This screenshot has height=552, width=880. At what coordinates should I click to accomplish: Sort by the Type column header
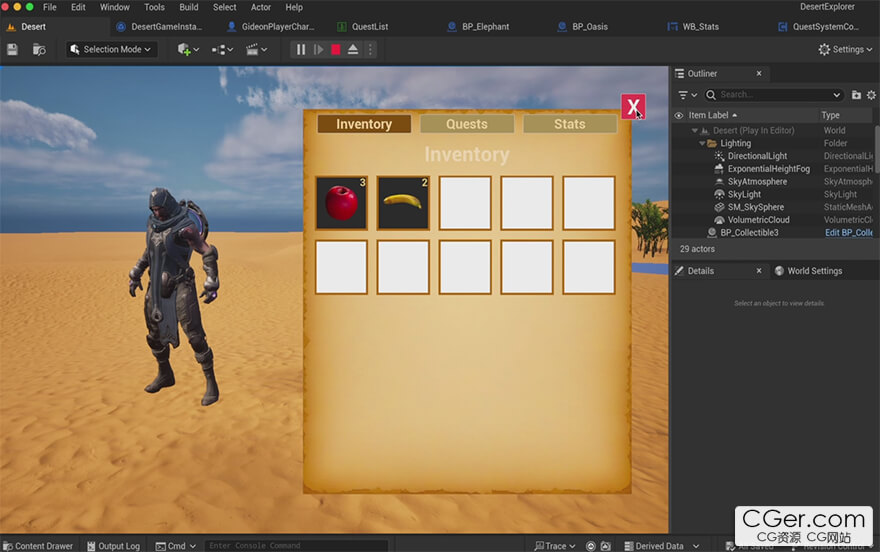[x=830, y=115]
